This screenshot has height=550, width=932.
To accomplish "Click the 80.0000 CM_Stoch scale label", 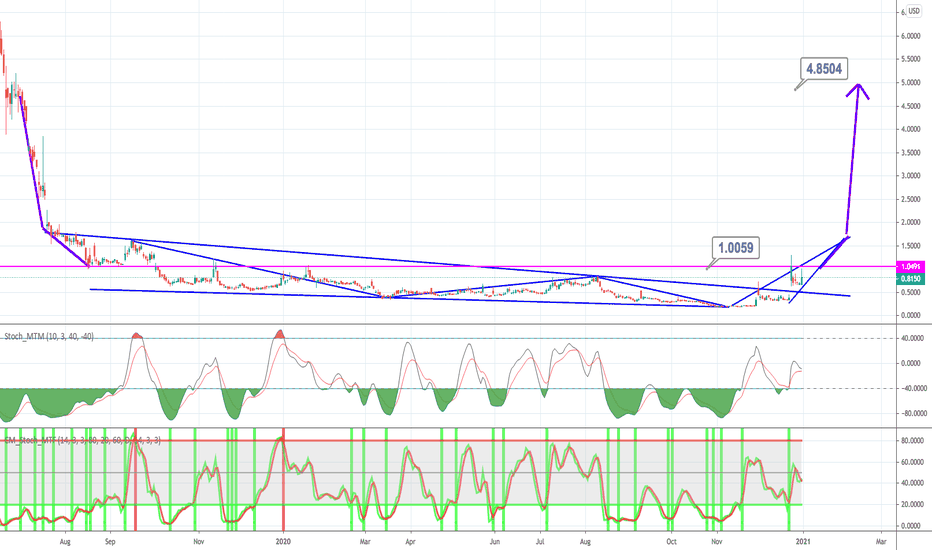I will (912, 441).
